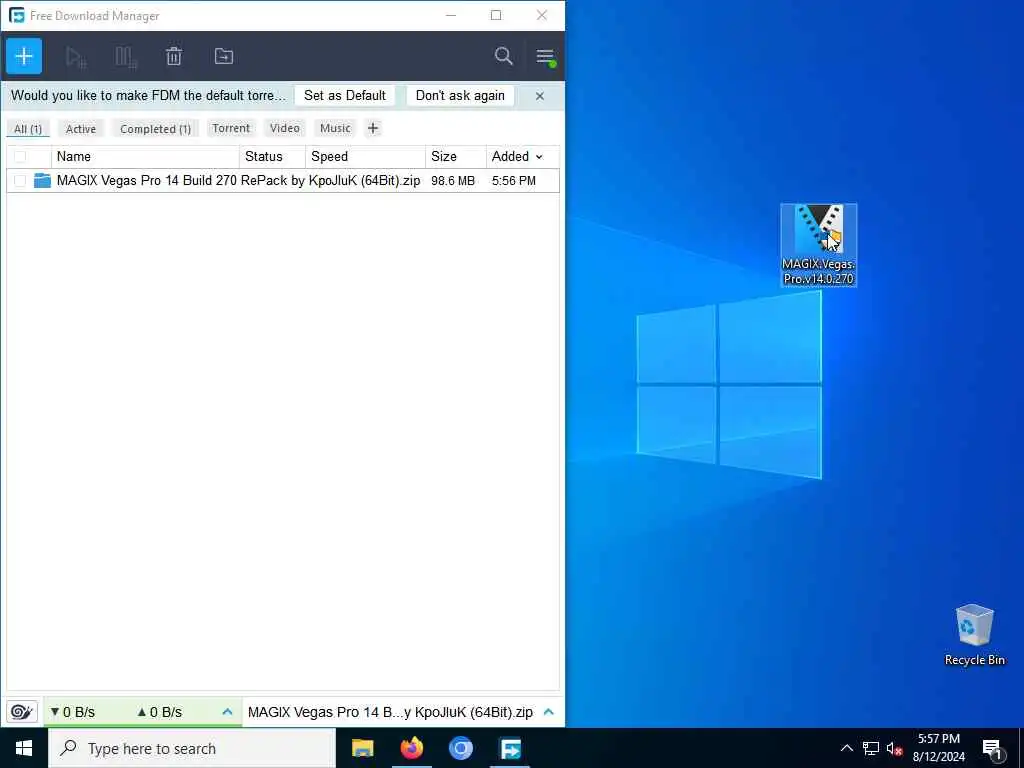Open the notification center icon

pos(992,749)
